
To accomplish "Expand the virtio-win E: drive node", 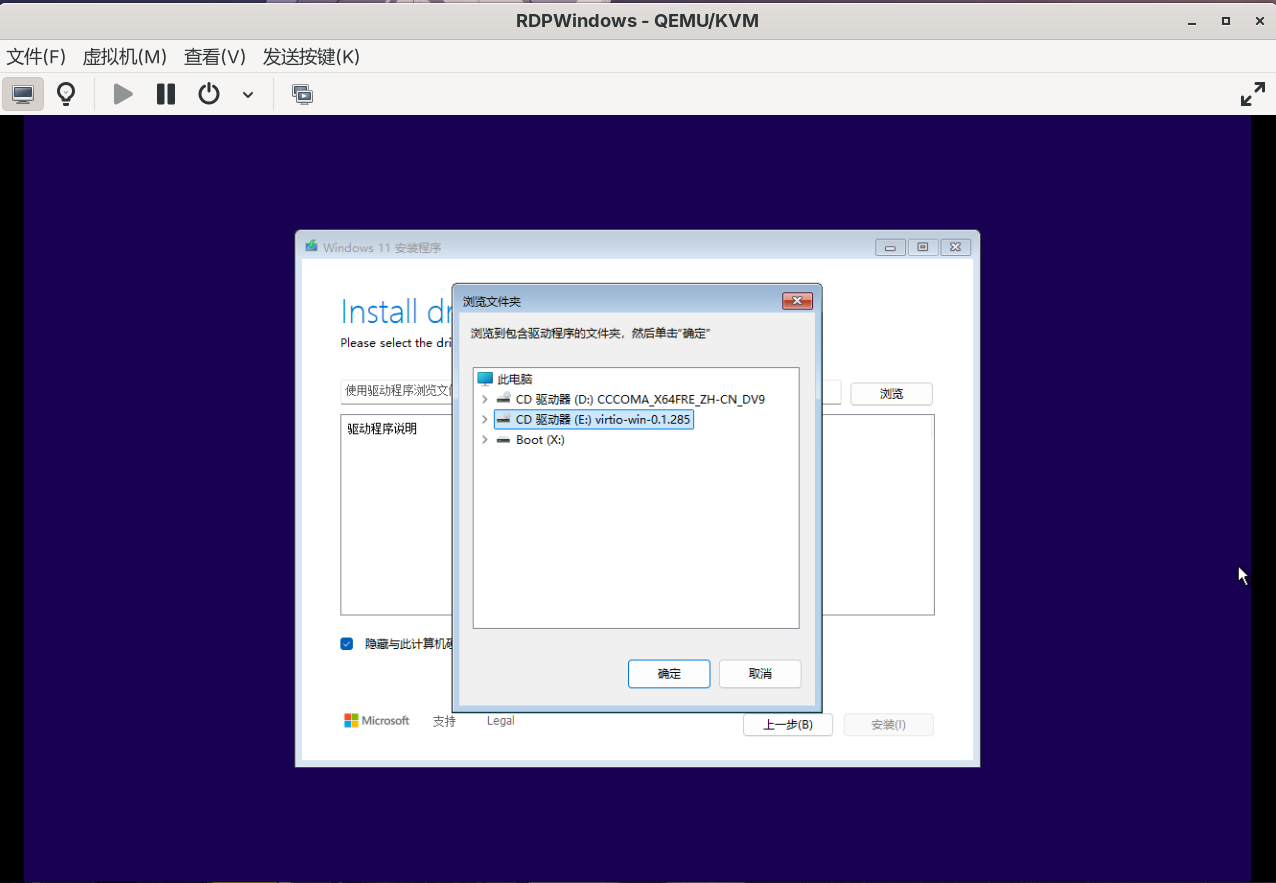I will 485,420.
